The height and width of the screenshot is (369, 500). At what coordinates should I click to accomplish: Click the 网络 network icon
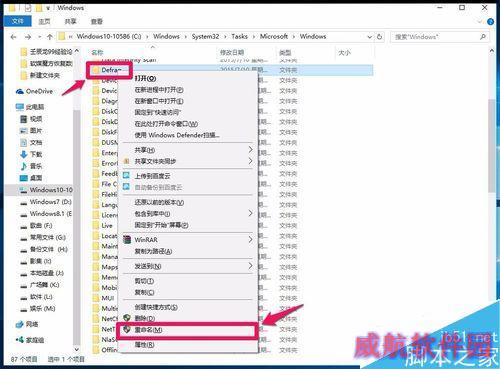pyautogui.click(x=20, y=324)
